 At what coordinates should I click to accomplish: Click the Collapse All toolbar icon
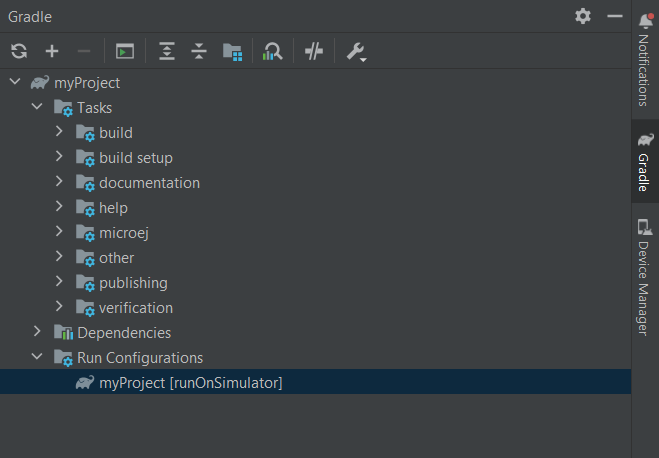198,52
